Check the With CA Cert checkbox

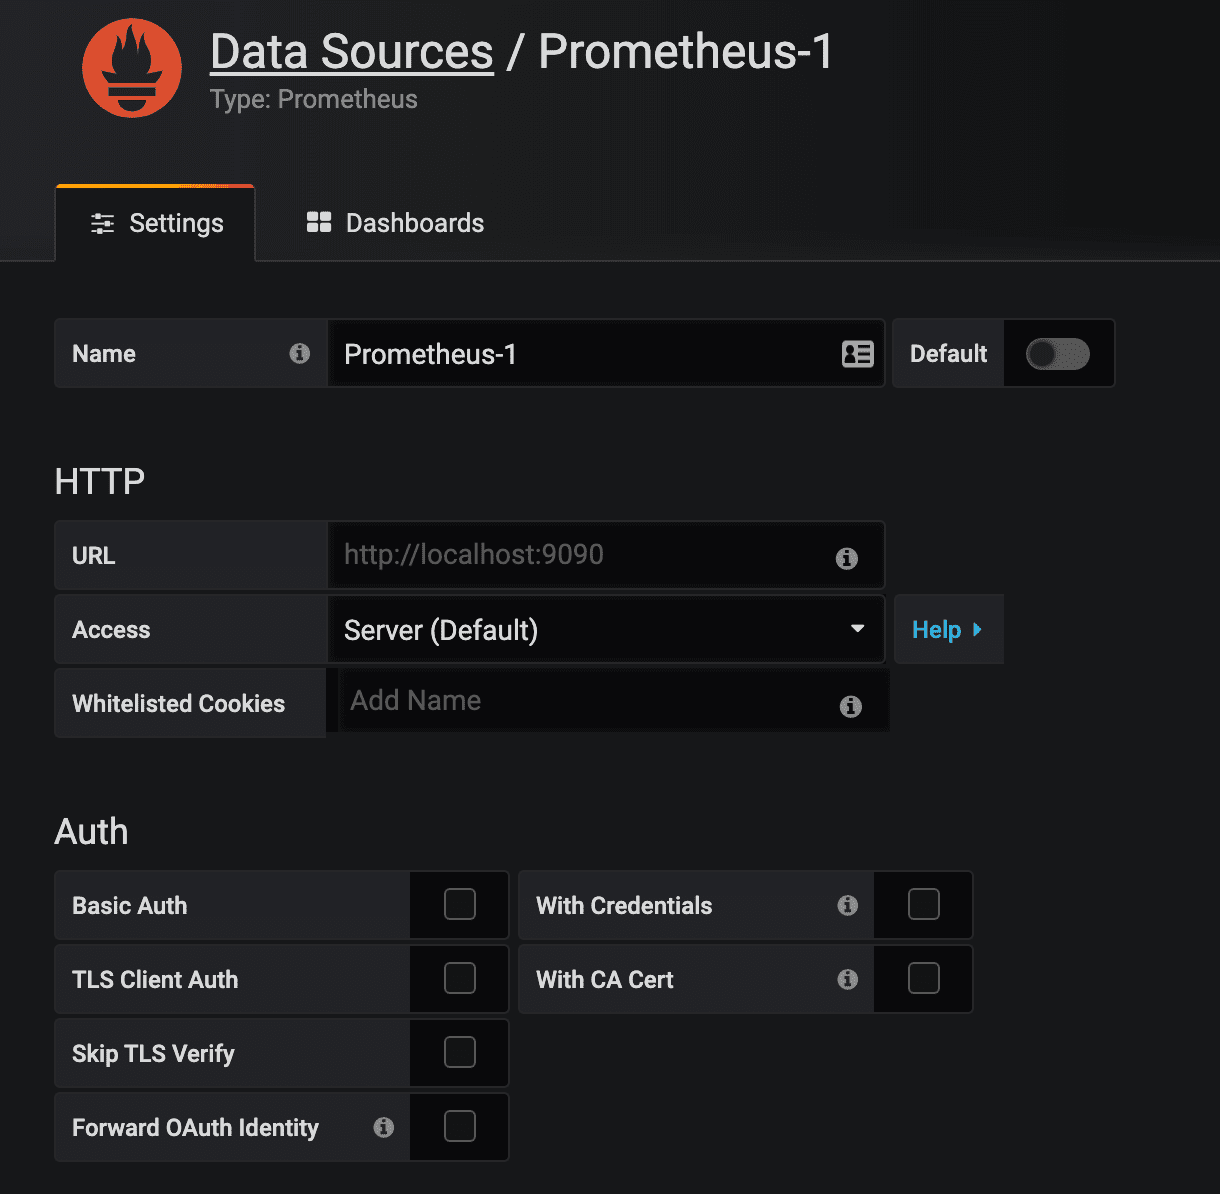coord(923,979)
